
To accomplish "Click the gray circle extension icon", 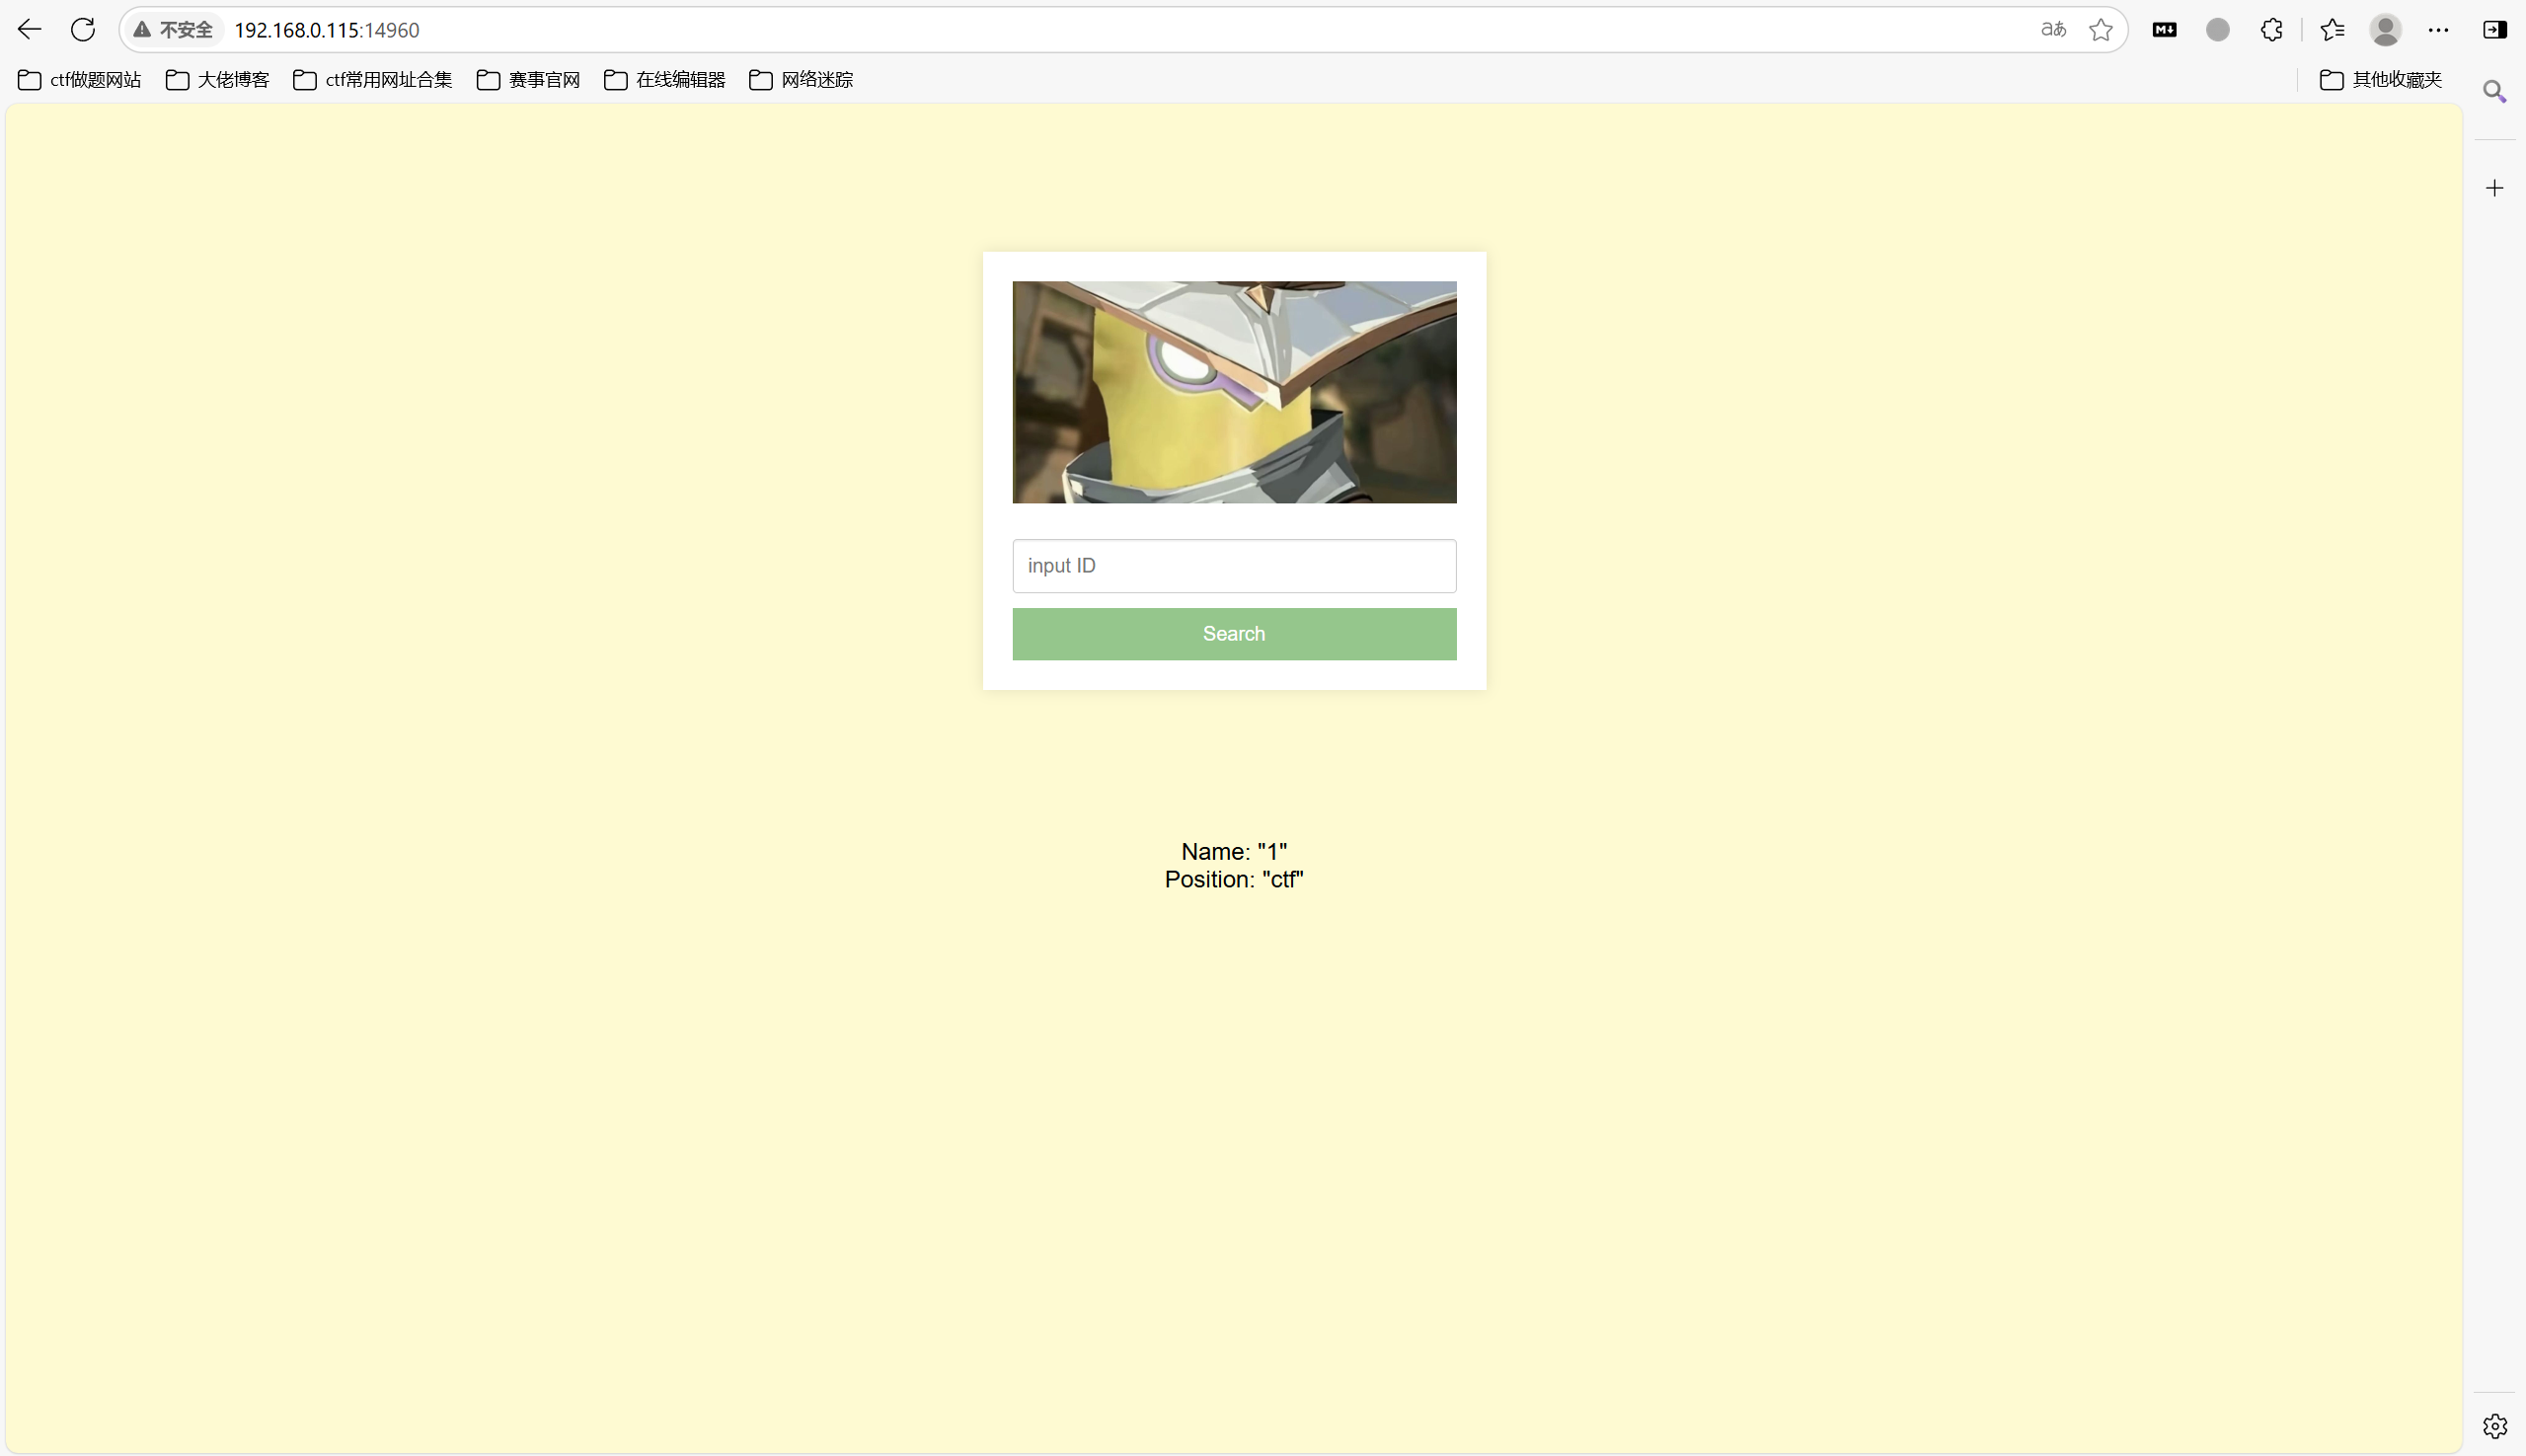I will tap(2218, 30).
